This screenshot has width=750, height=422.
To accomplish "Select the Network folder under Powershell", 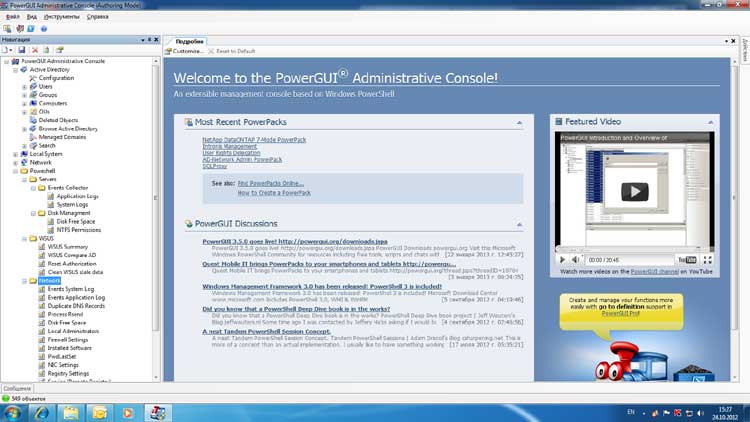I will click(50, 281).
